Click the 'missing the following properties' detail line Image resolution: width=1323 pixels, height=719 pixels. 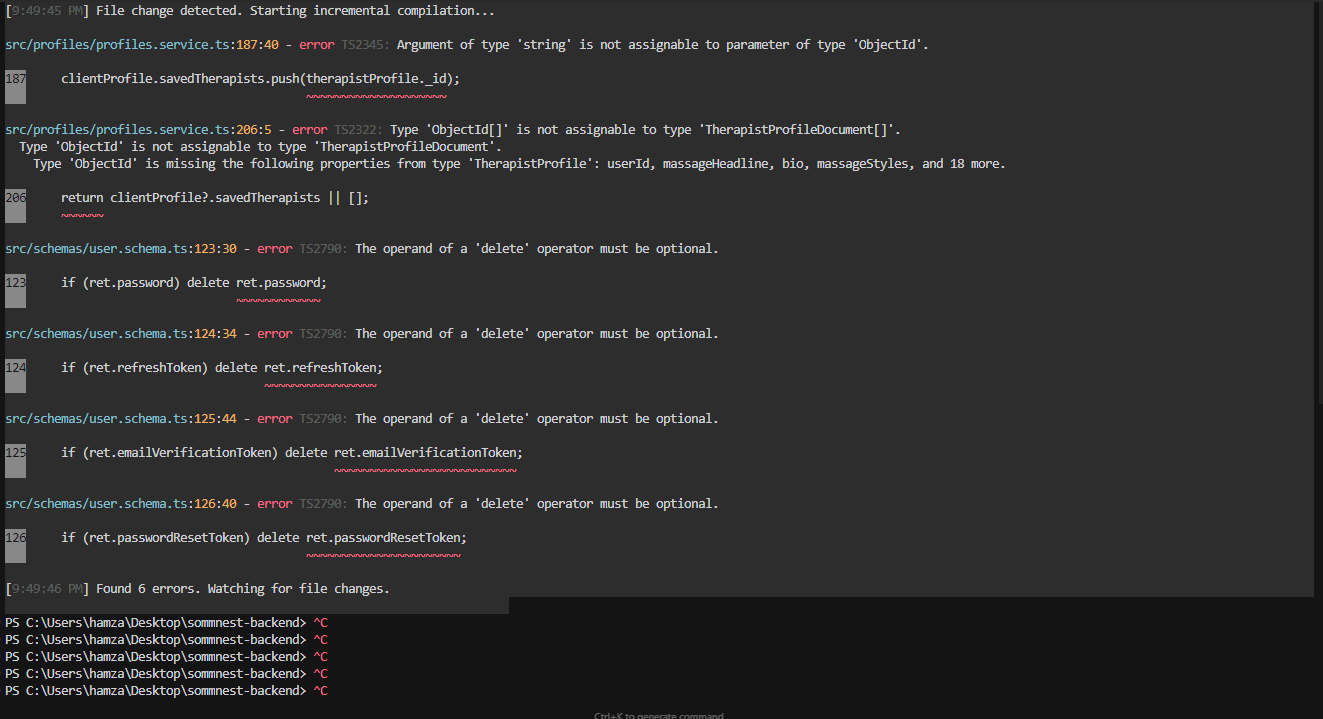point(519,164)
